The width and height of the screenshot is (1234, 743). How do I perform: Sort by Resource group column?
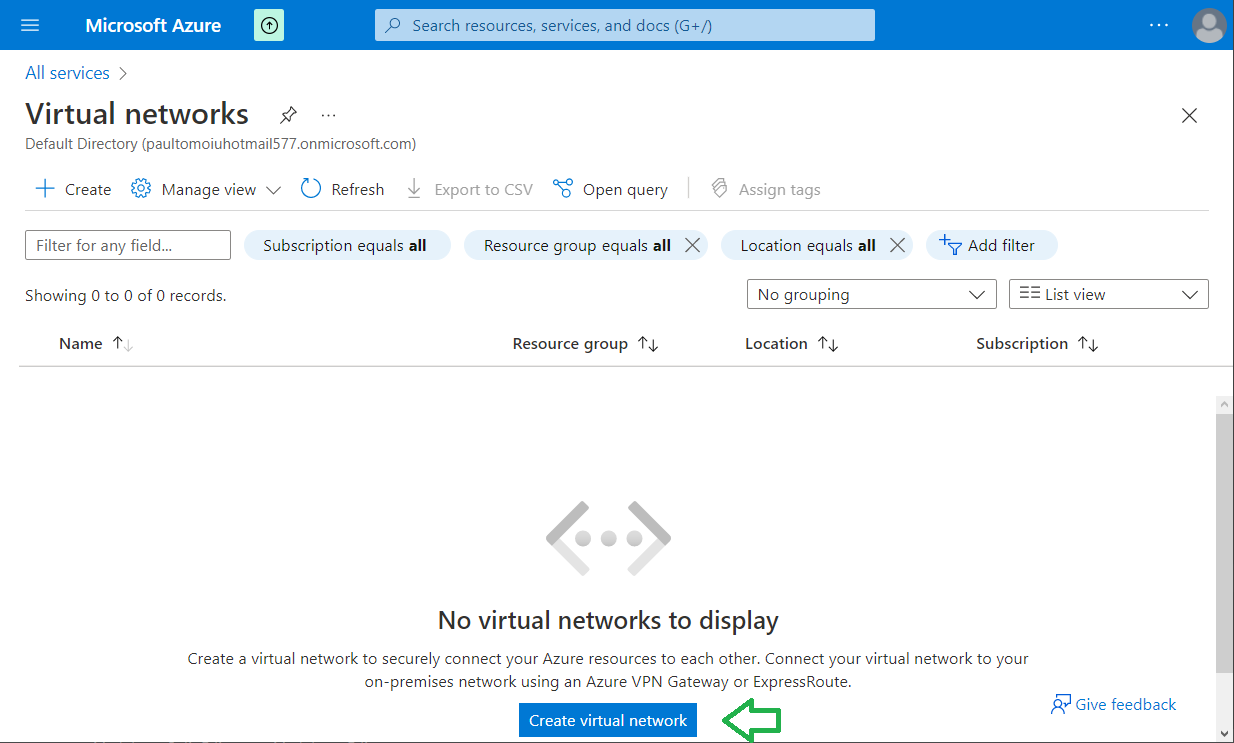tap(585, 343)
